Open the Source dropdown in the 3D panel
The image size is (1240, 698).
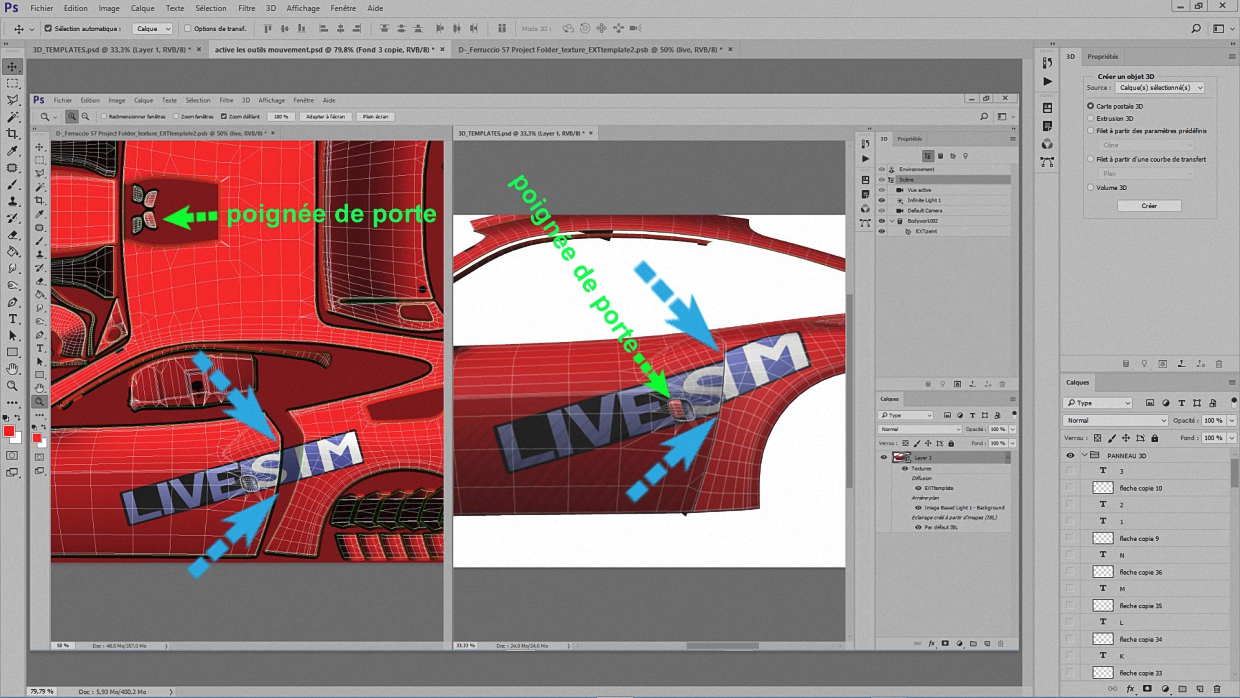1161,88
